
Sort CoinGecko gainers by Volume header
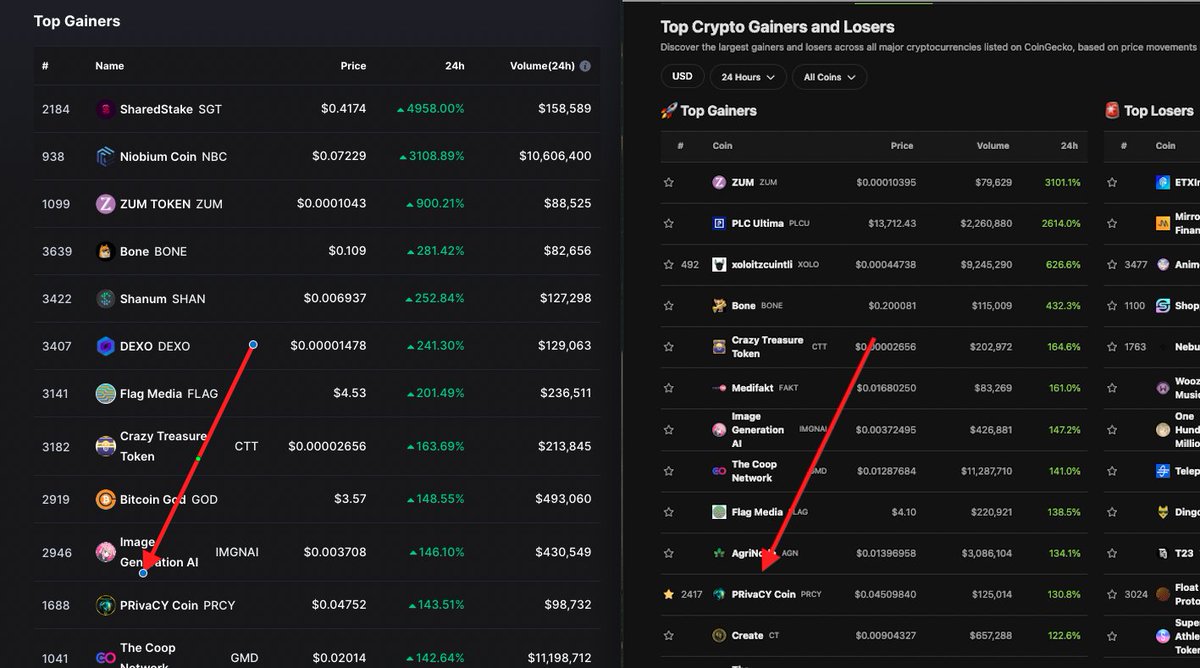[x=993, y=146]
